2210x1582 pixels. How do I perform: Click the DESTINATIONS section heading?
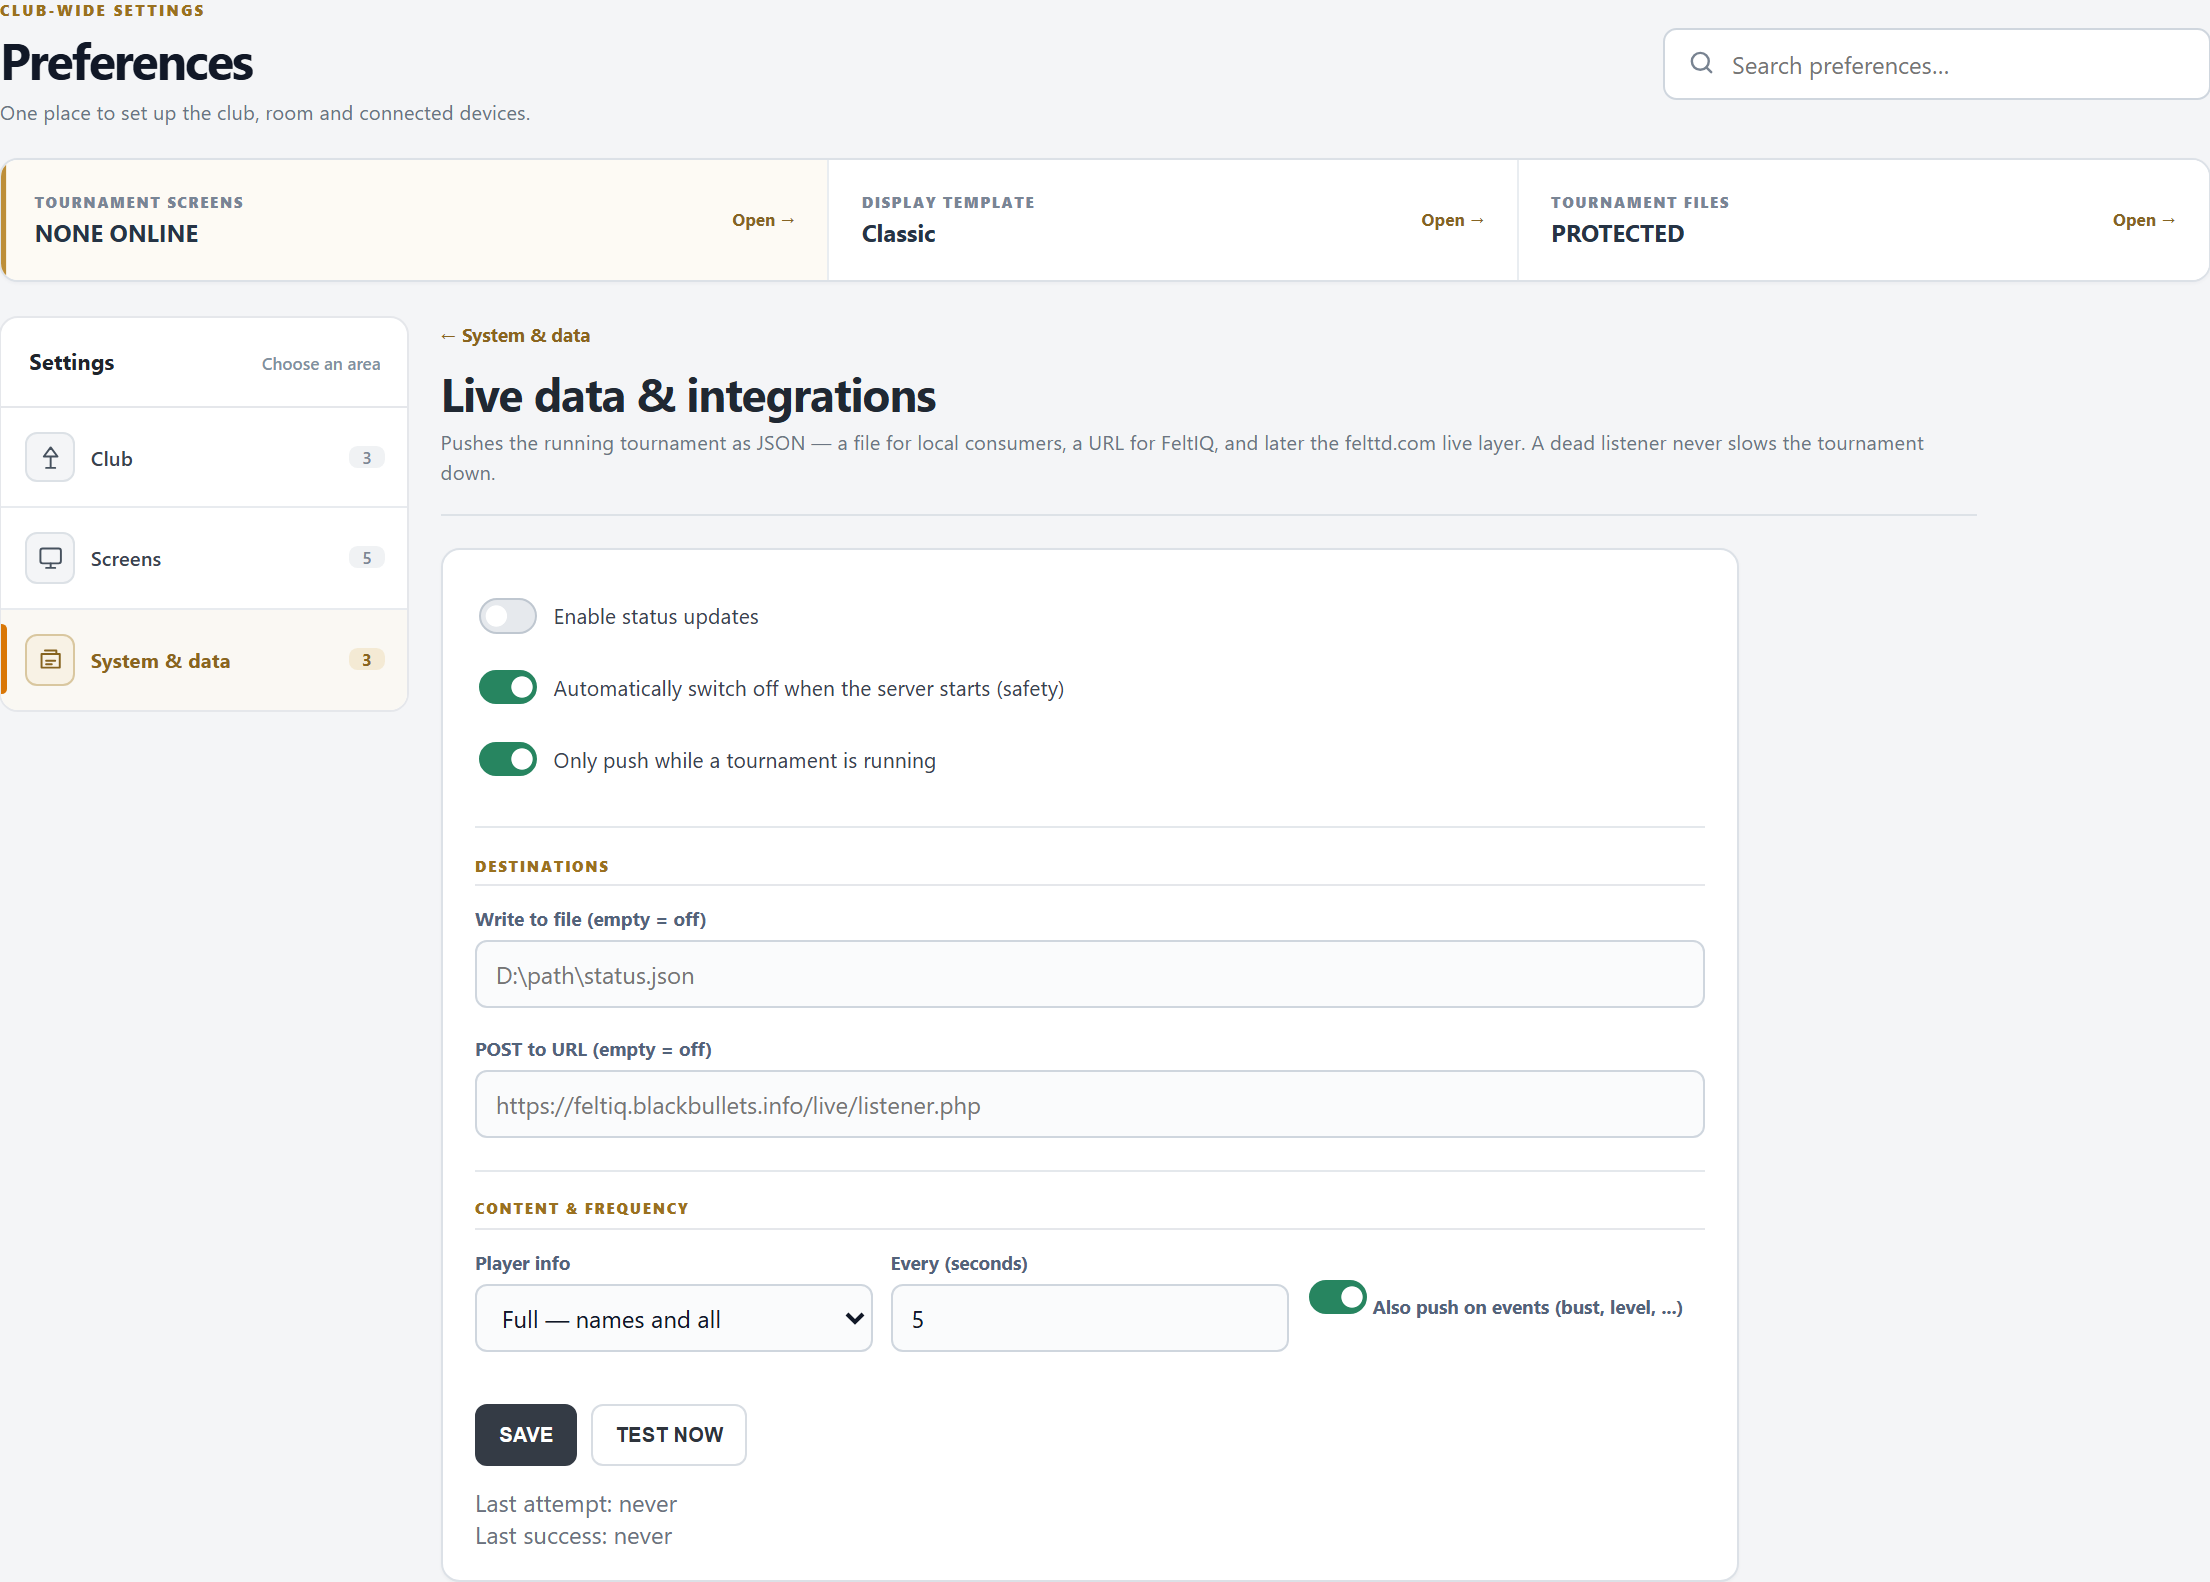(542, 866)
